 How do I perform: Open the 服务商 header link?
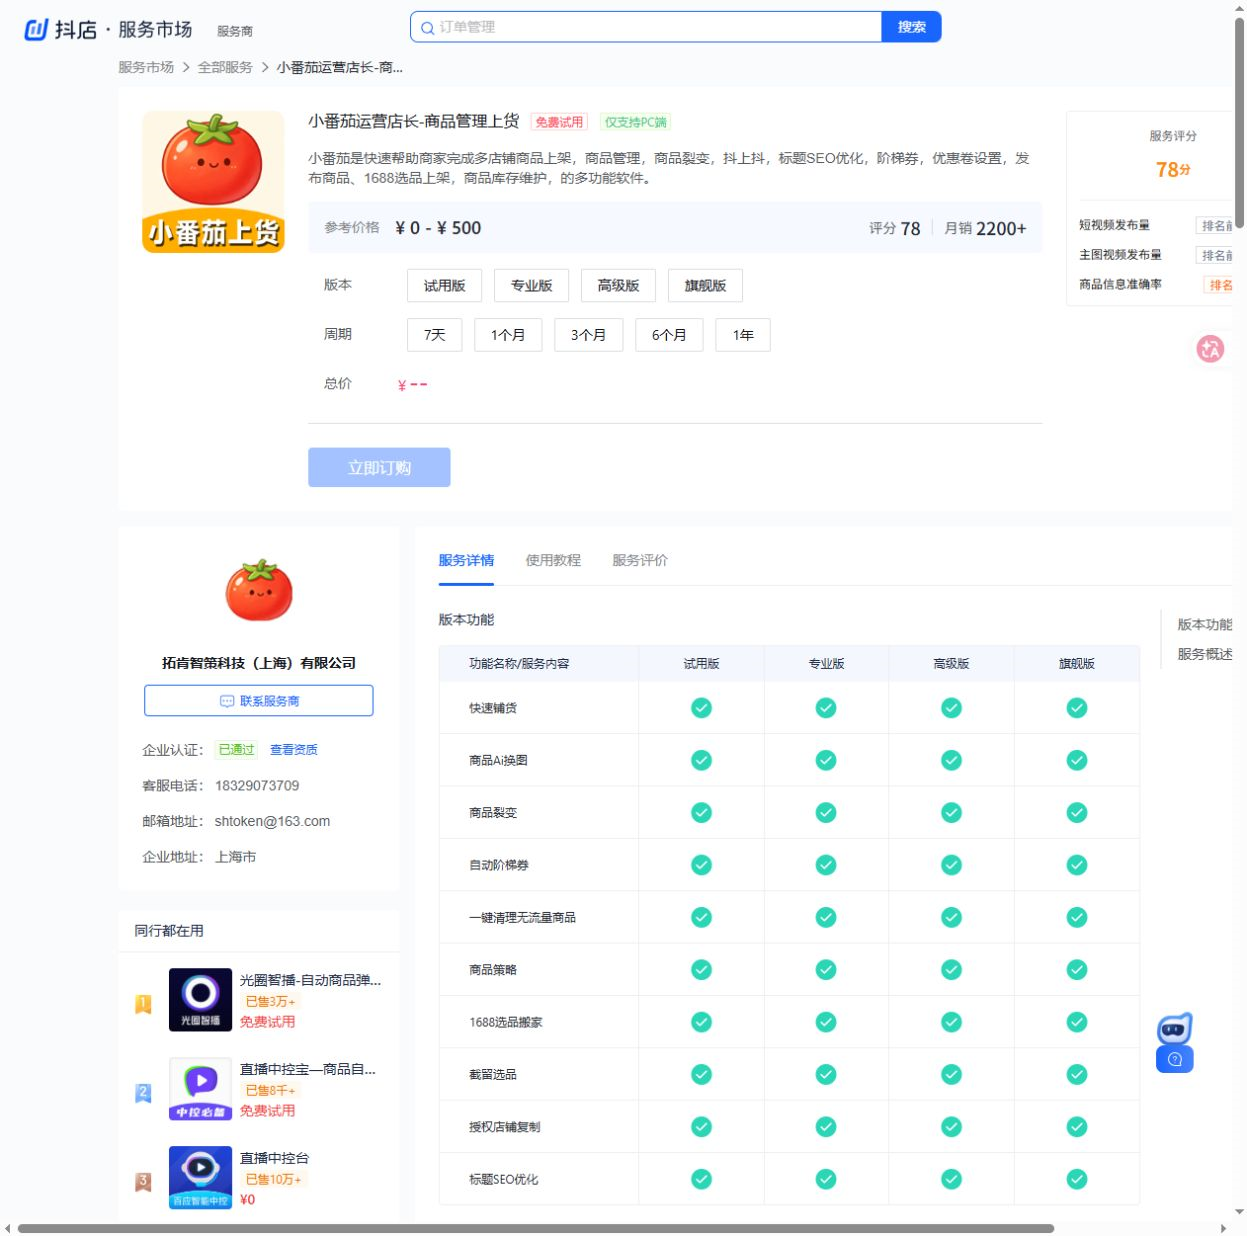[x=235, y=31]
